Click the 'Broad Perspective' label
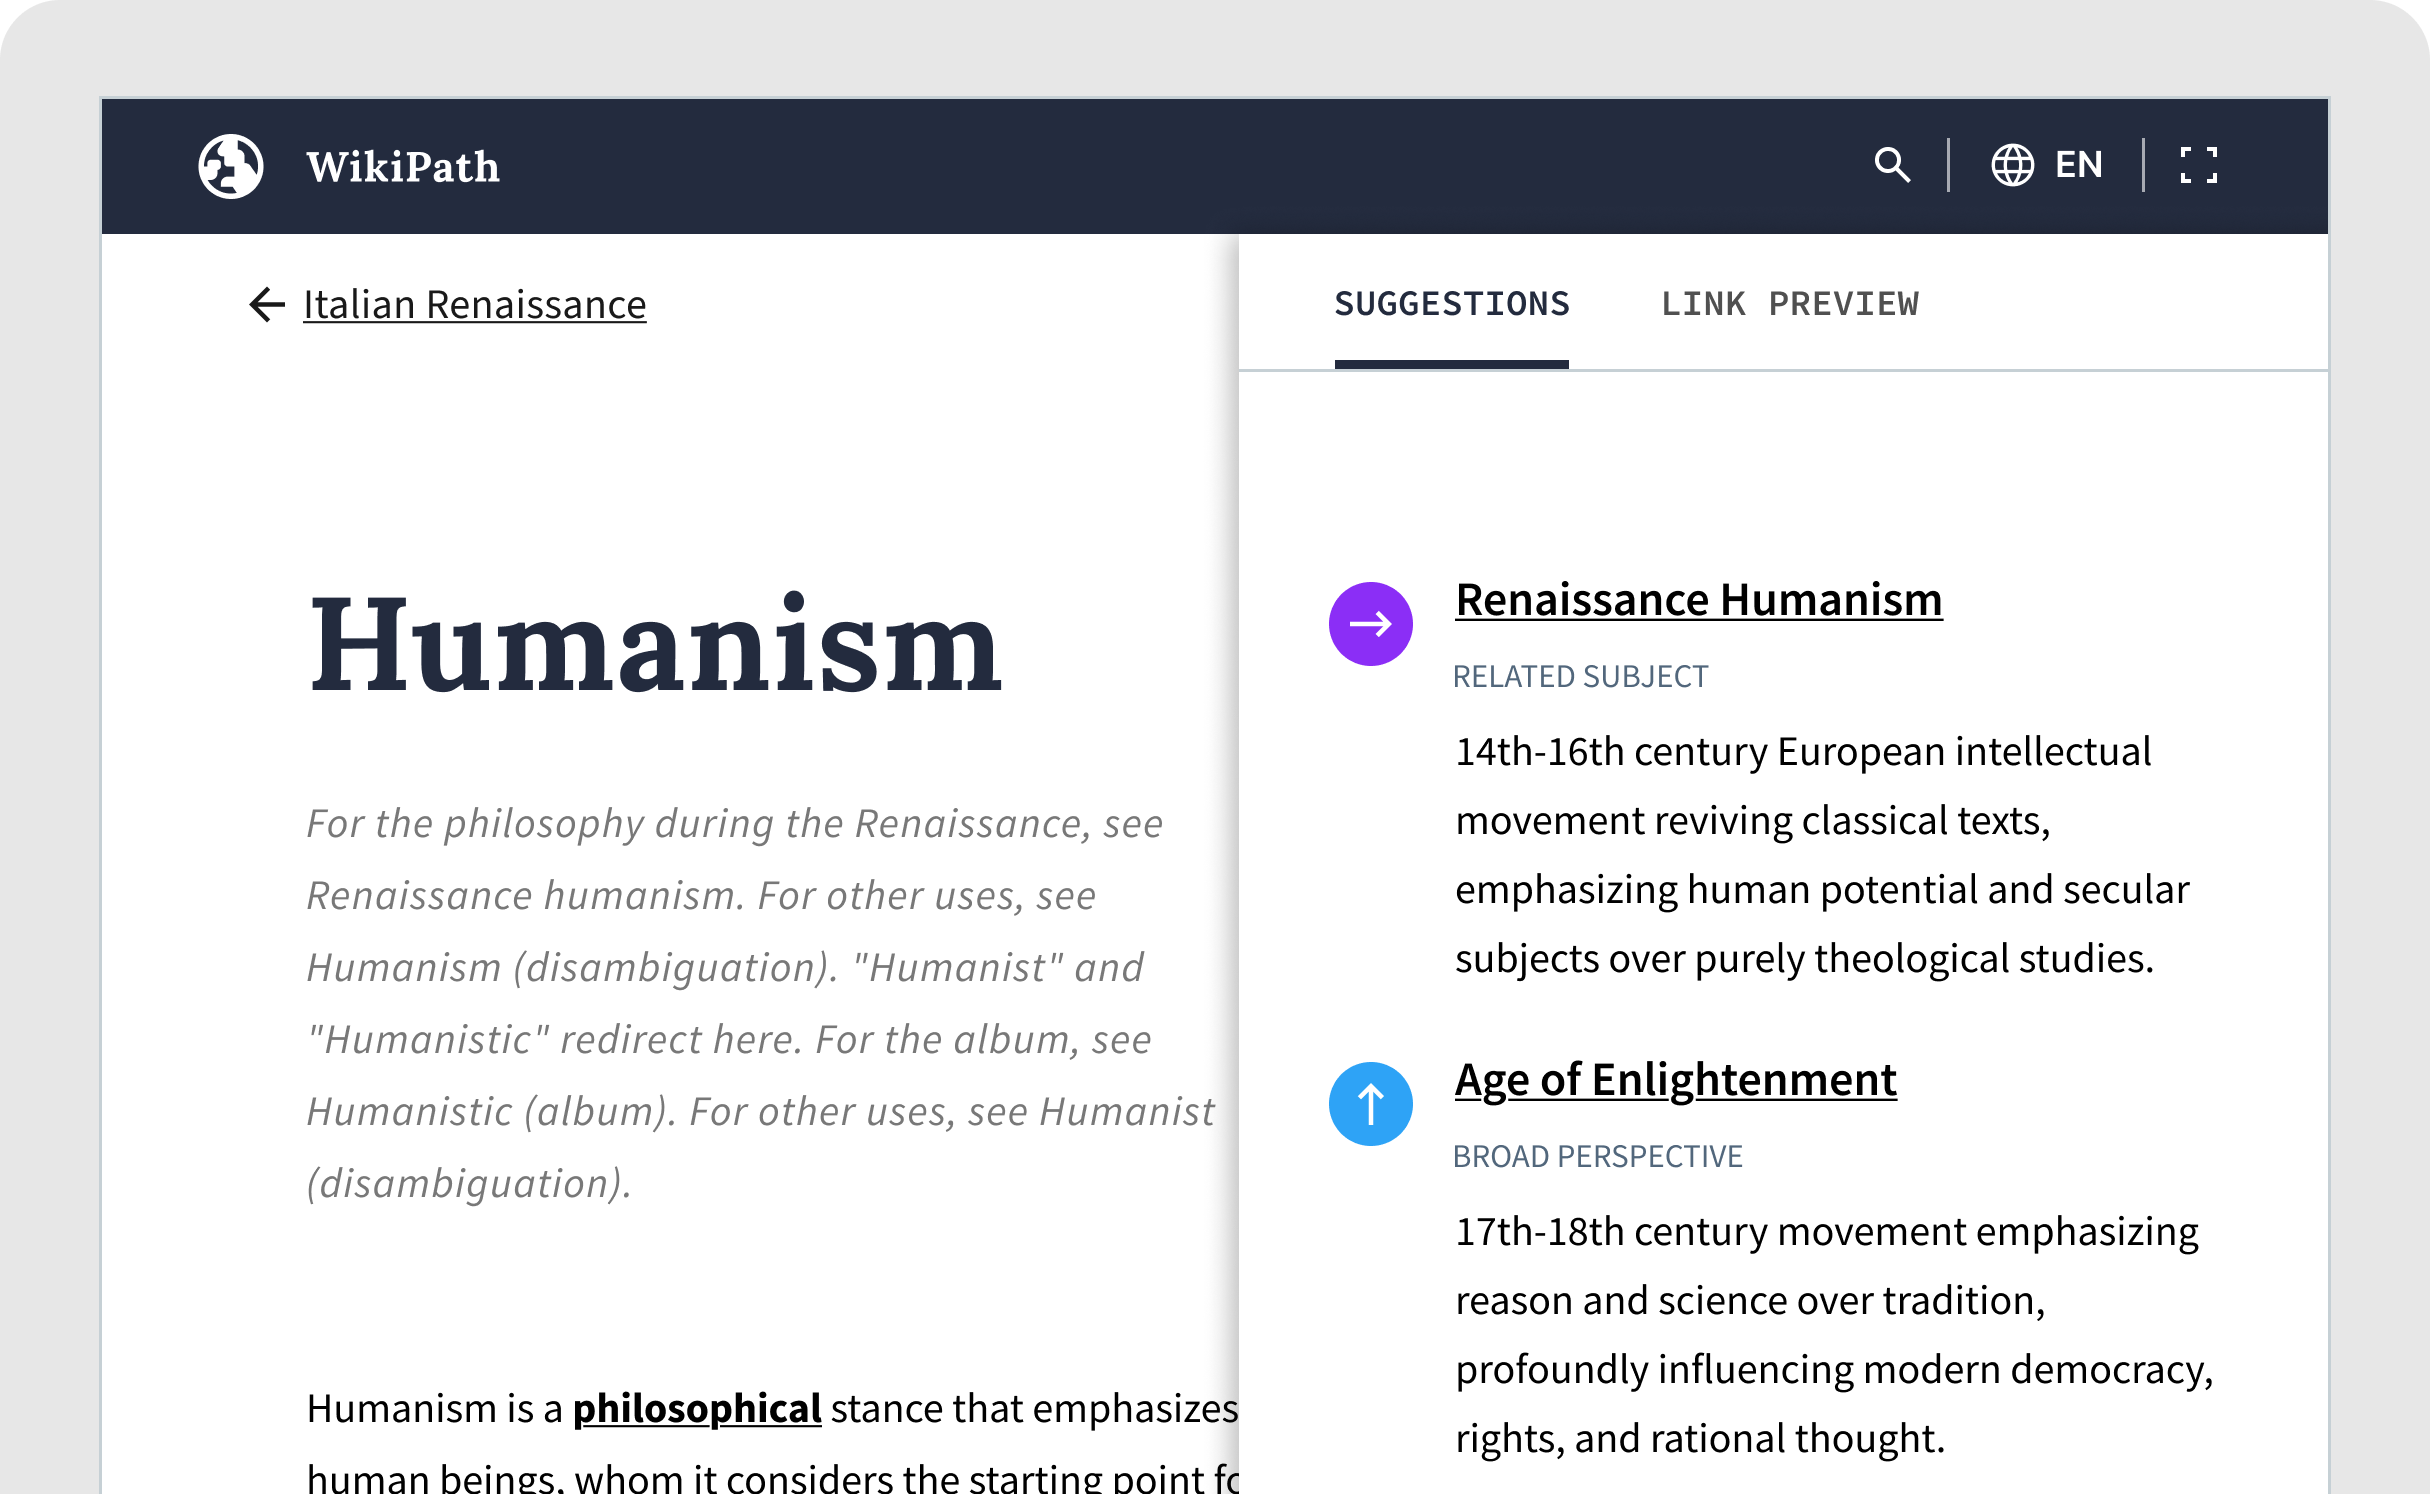This screenshot has height=1494, width=2430. [x=1597, y=1157]
